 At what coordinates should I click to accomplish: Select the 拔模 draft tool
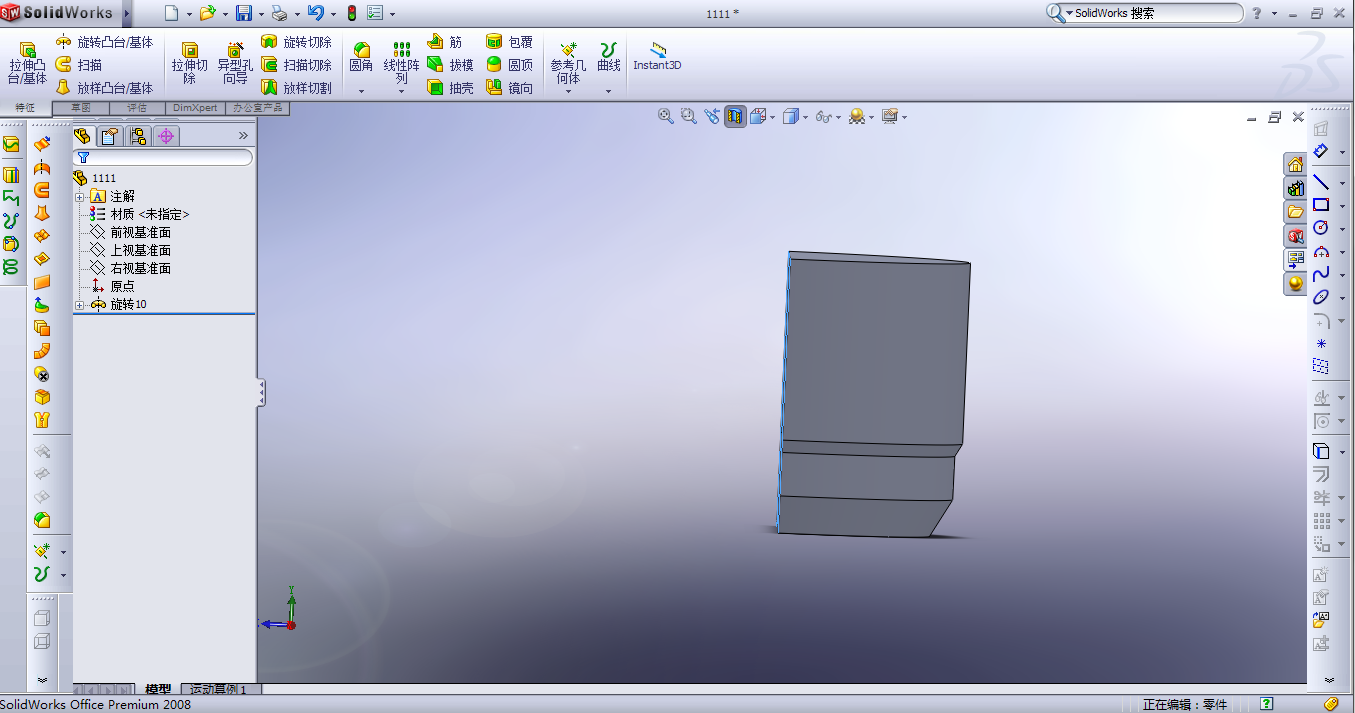pyautogui.click(x=450, y=65)
